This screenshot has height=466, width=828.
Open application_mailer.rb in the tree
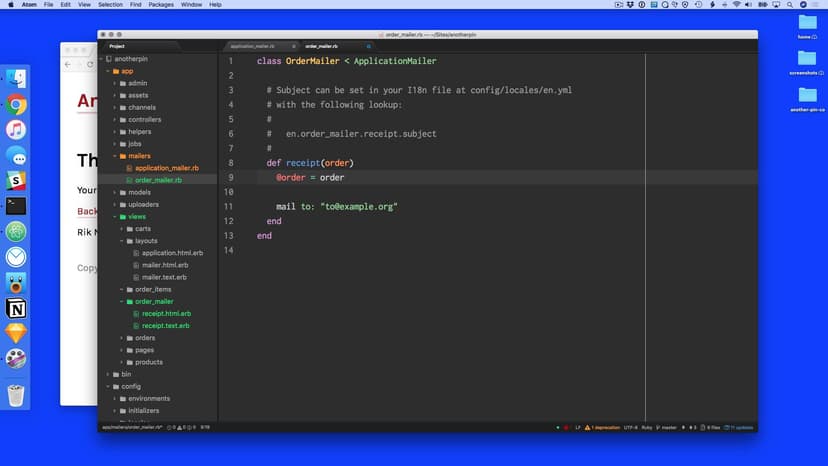click(167, 168)
